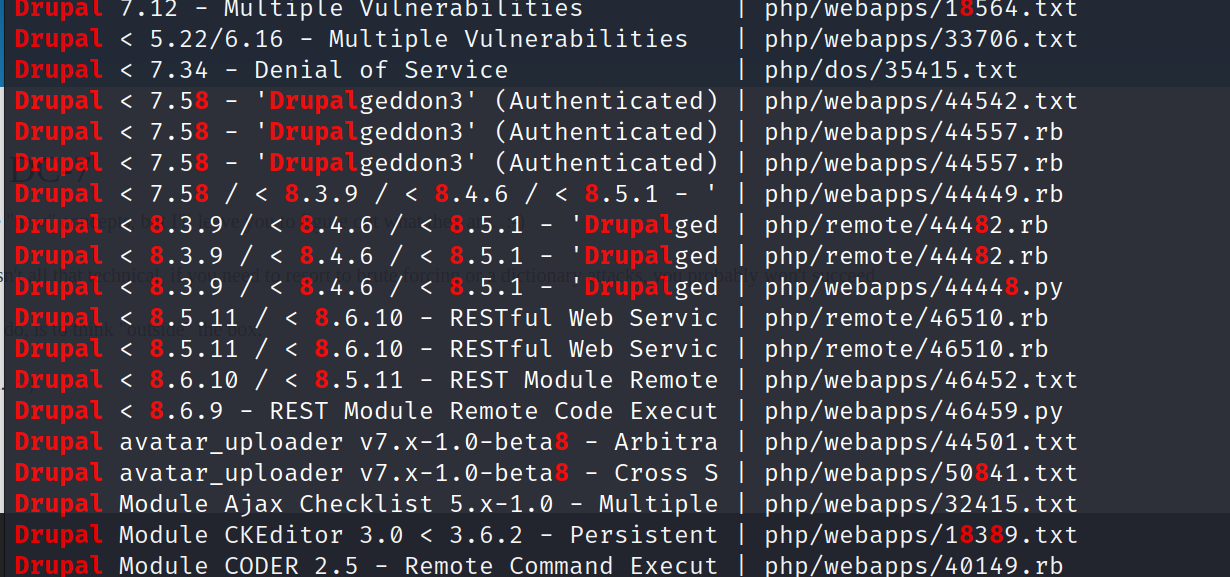Select php/dos/35415.txt path text
This screenshot has width=1230, height=577.
[x=891, y=70]
